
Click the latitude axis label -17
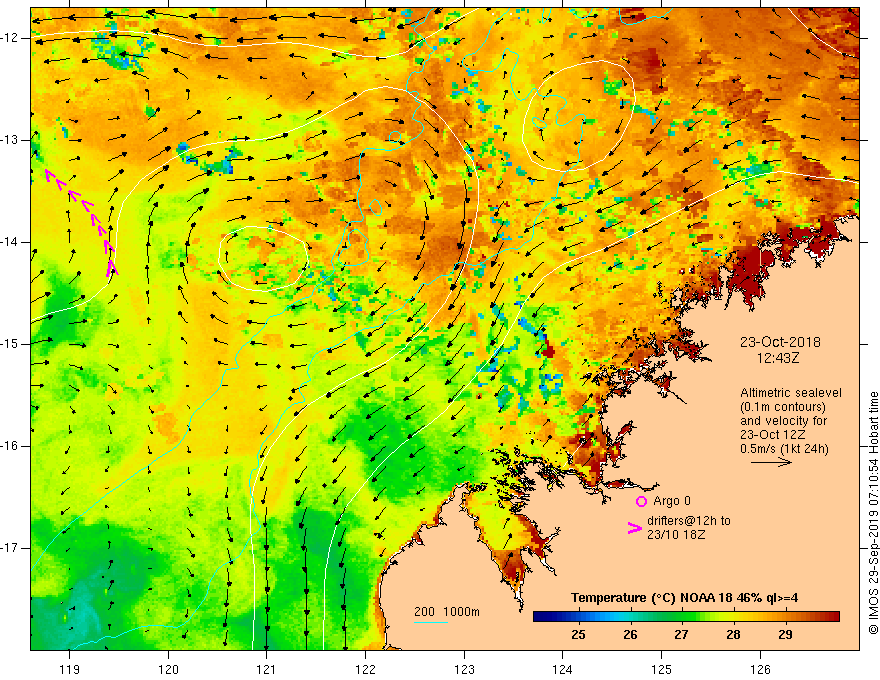coord(11,548)
